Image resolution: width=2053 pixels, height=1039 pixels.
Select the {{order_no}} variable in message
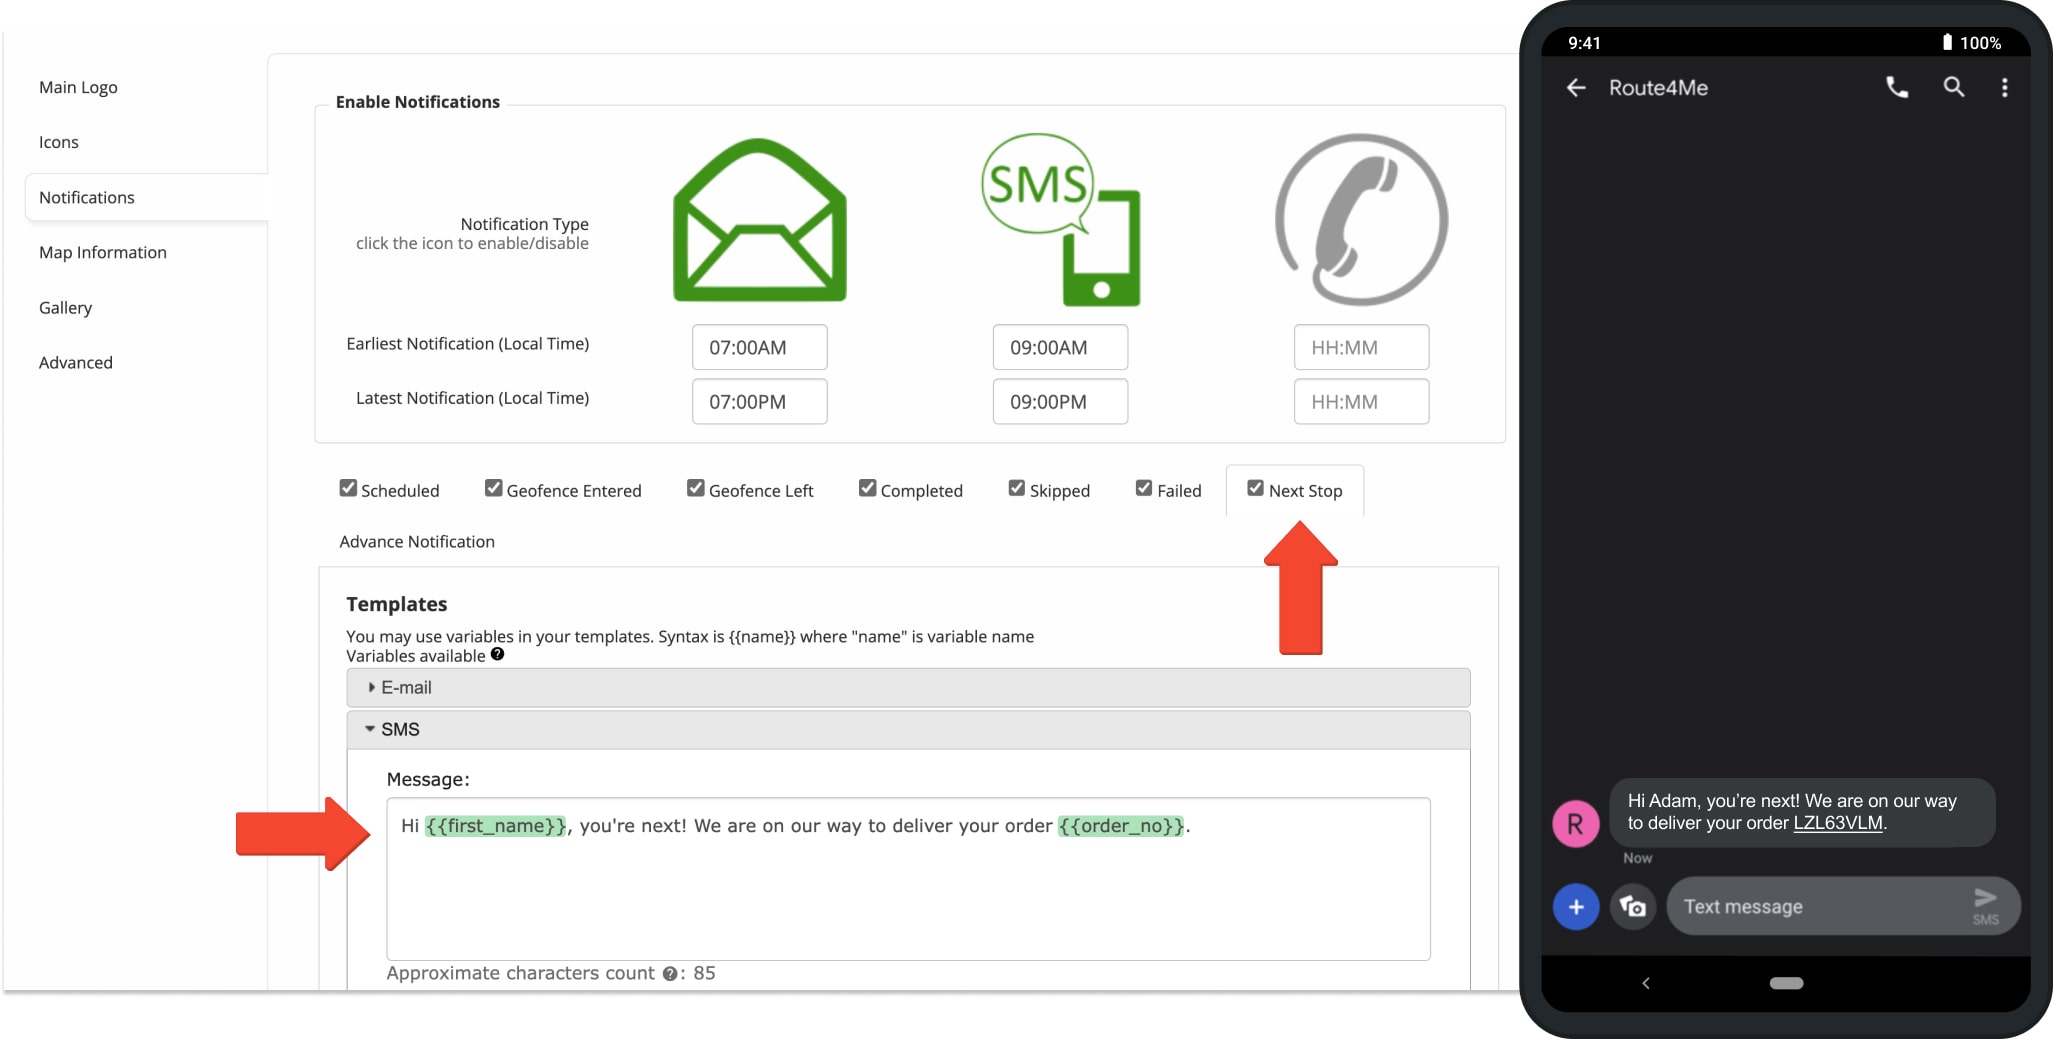click(x=1121, y=826)
